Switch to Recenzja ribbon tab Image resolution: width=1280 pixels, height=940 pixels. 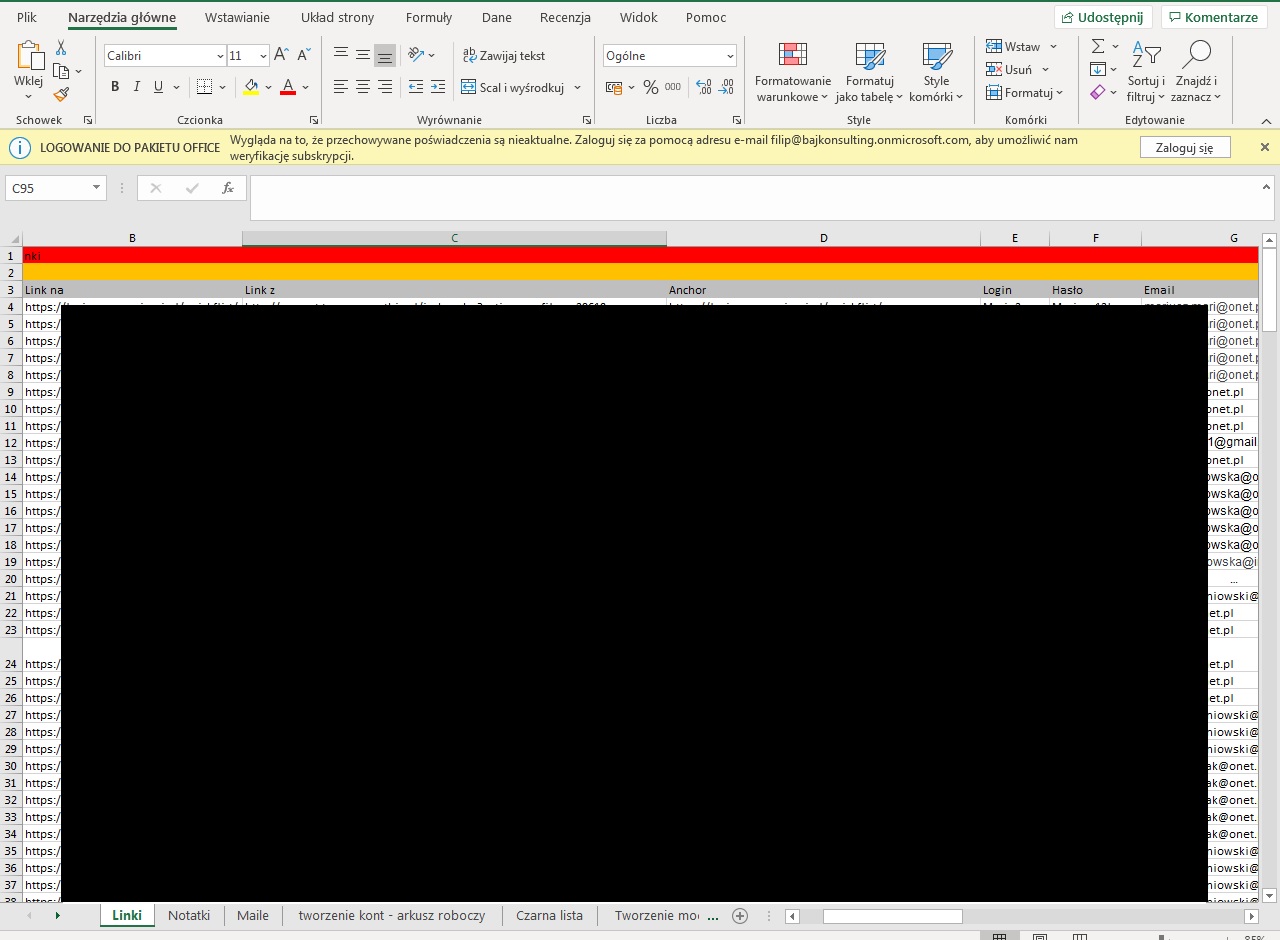565,18
